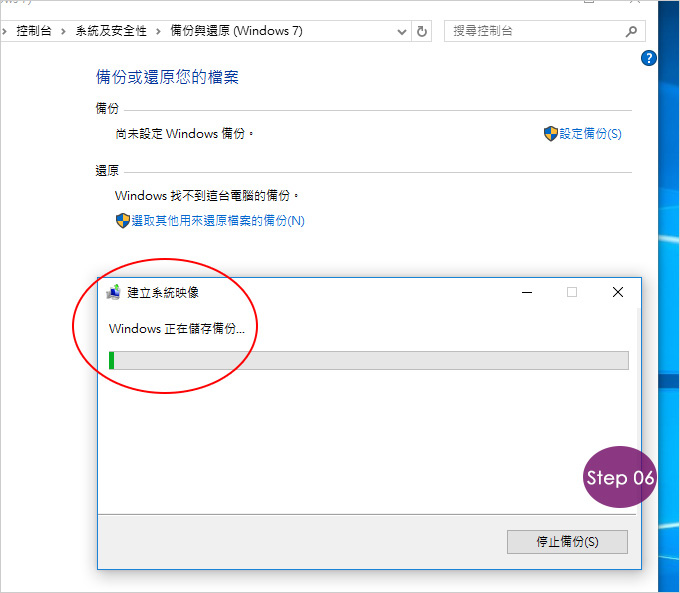Click the refresh icon beside address bar
The width and height of the screenshot is (680, 593).
click(x=422, y=31)
